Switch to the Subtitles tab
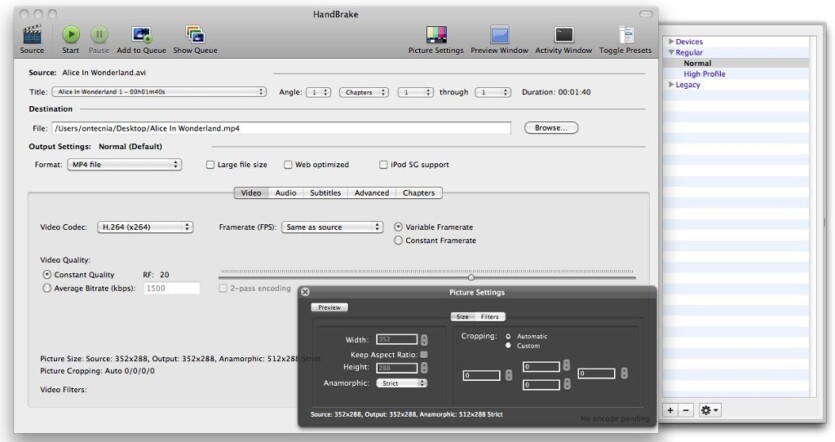Image resolution: width=835 pixels, height=442 pixels. click(x=325, y=193)
